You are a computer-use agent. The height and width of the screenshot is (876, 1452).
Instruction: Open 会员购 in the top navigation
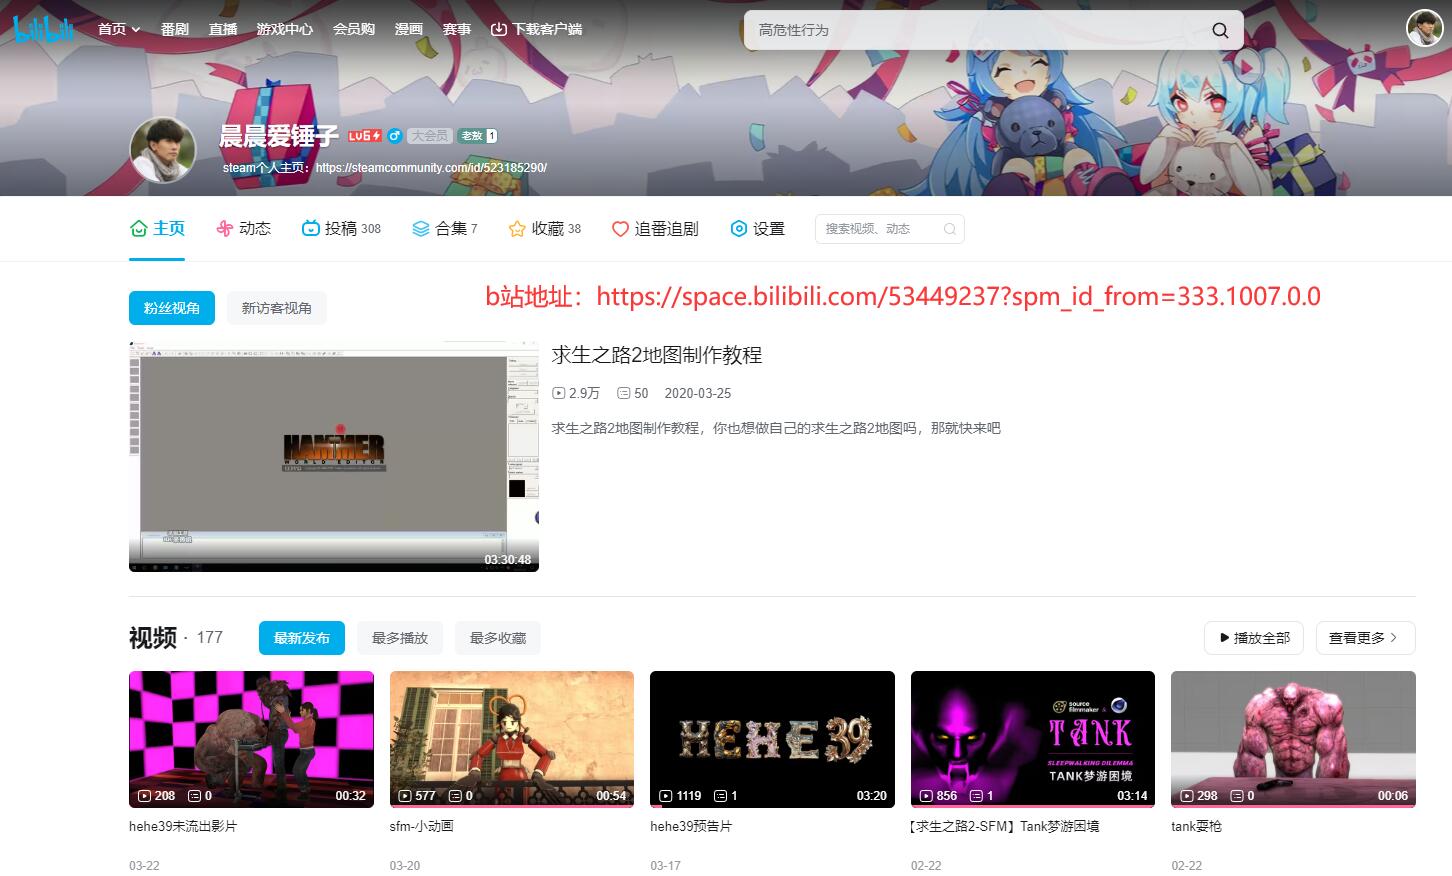tap(354, 29)
